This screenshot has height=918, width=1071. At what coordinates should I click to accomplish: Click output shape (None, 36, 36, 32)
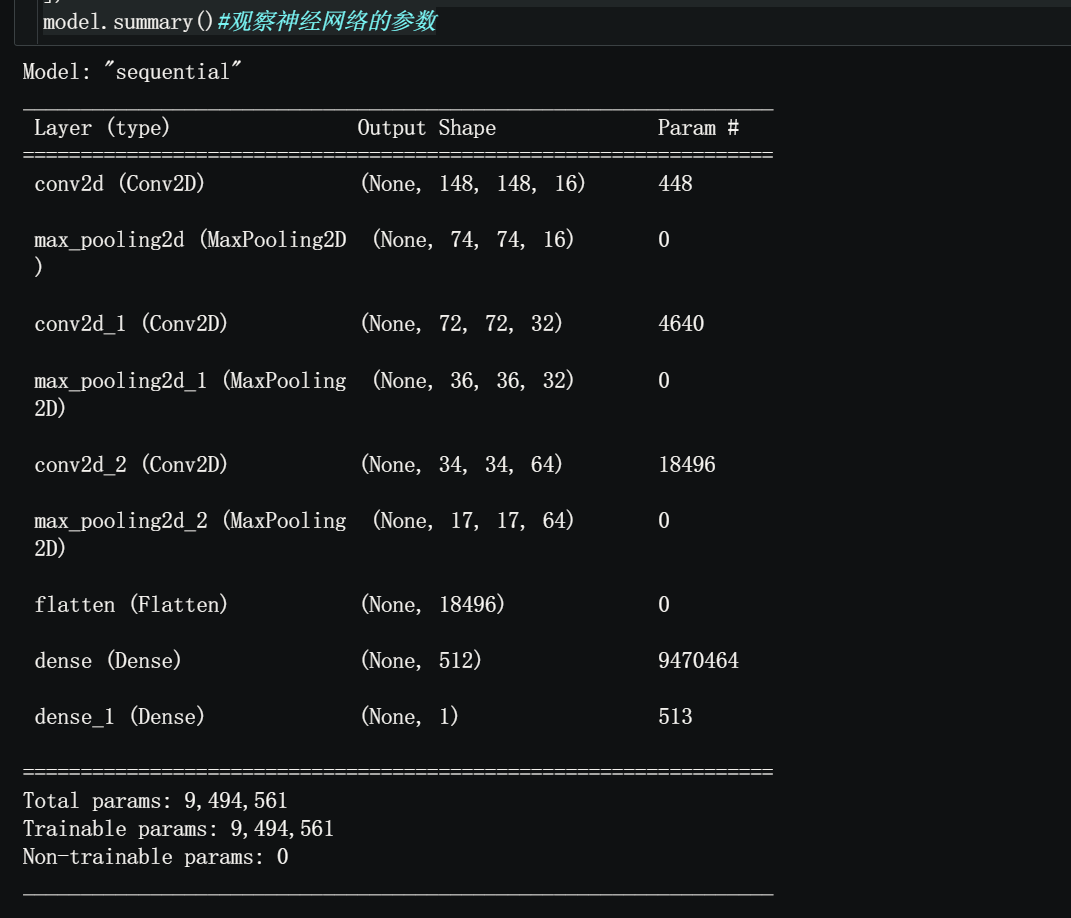click(473, 380)
